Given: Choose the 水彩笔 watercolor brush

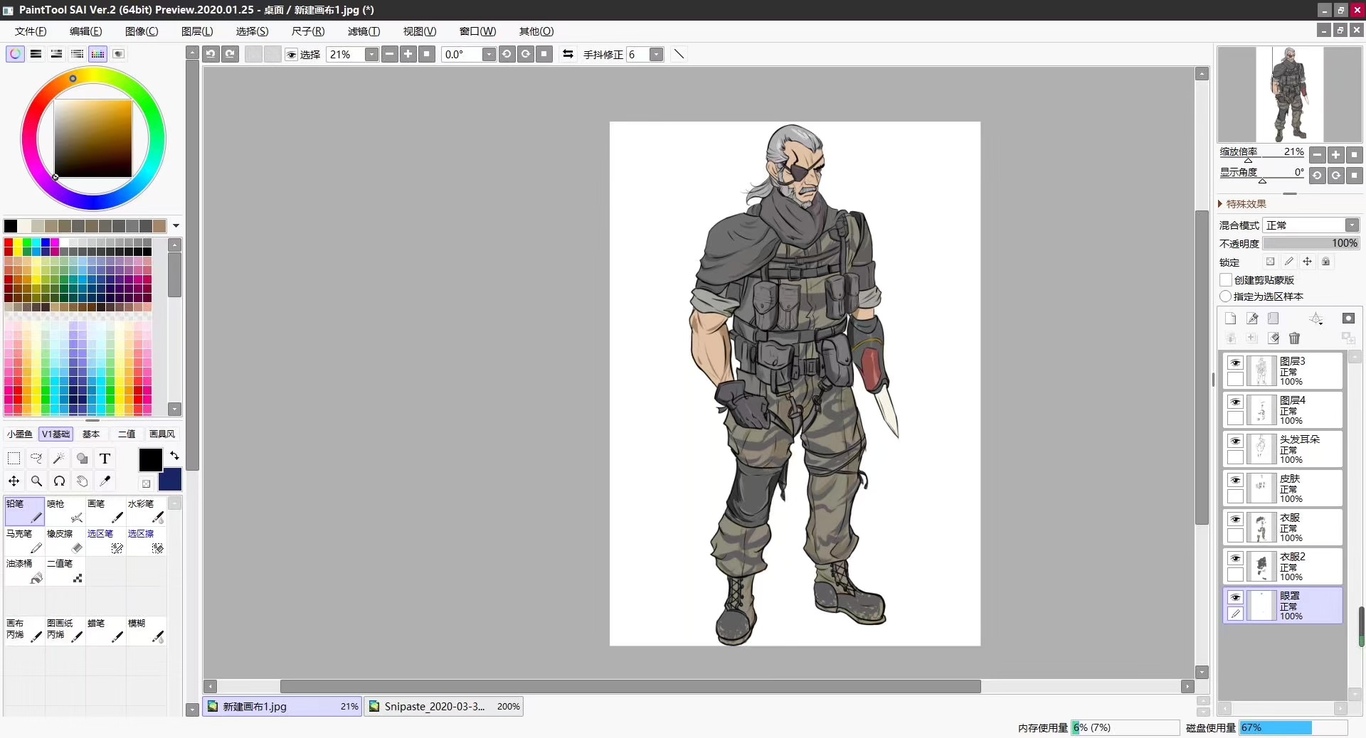Looking at the screenshot, I should coord(146,511).
